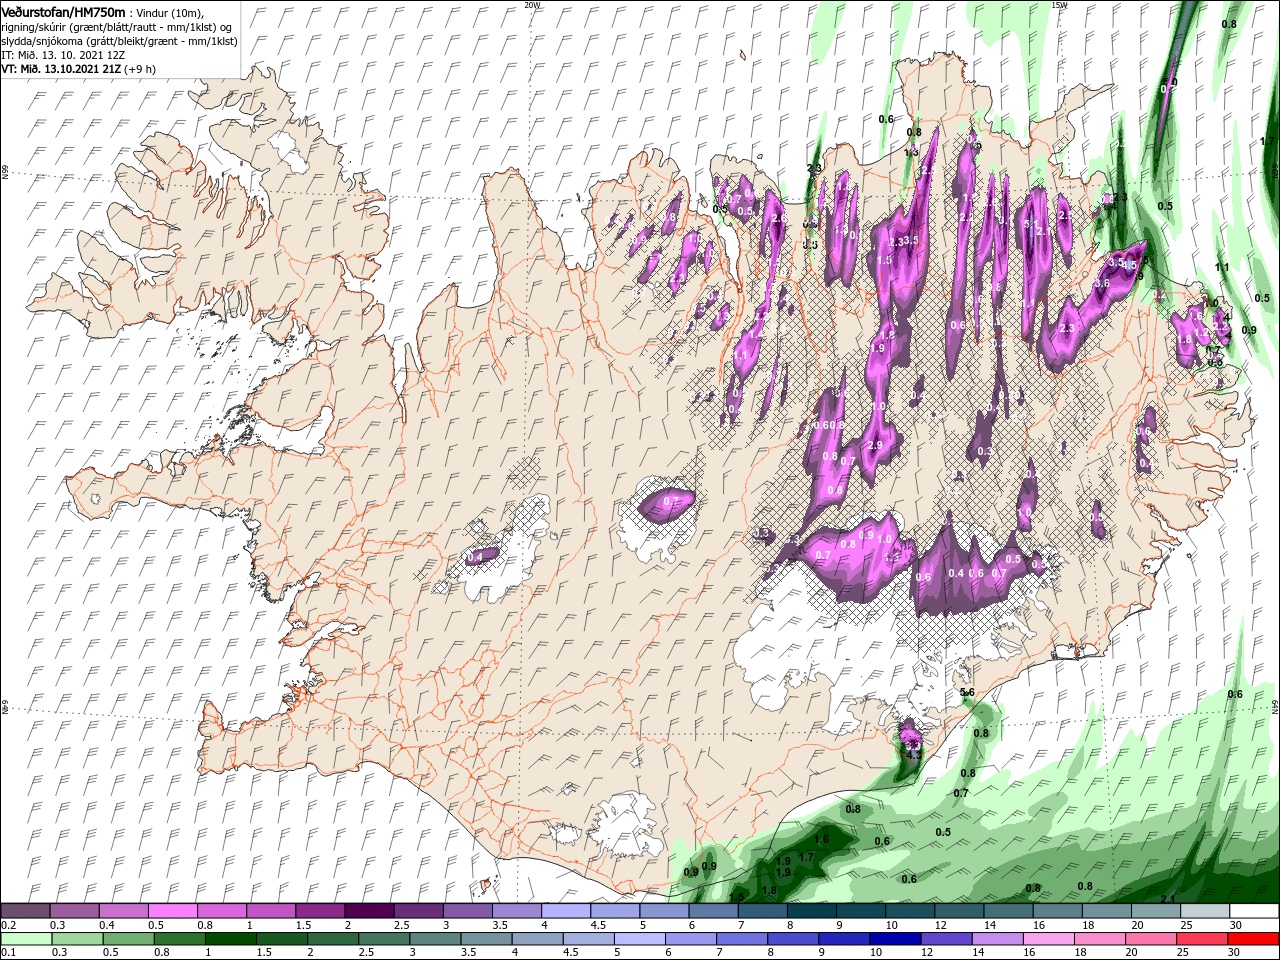Select the 14 snow legend swatch
Viewport: 1280px width, 960px height.
pos(1008,911)
